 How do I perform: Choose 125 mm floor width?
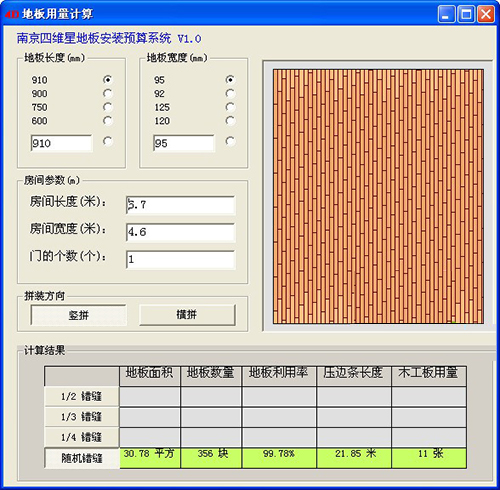coord(230,107)
